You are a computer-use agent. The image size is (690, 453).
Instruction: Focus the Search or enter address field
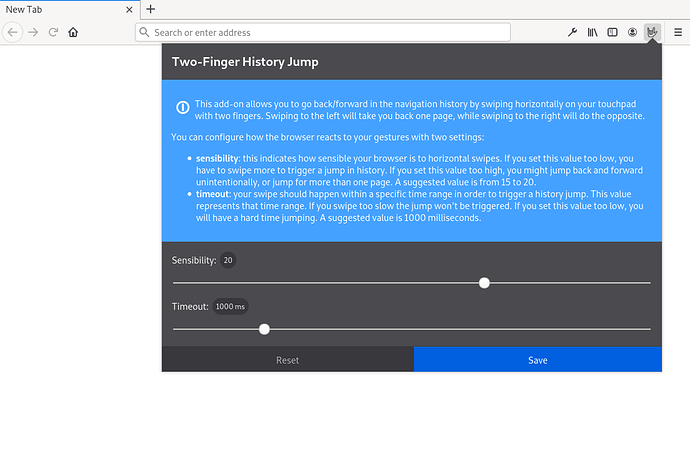(x=323, y=32)
